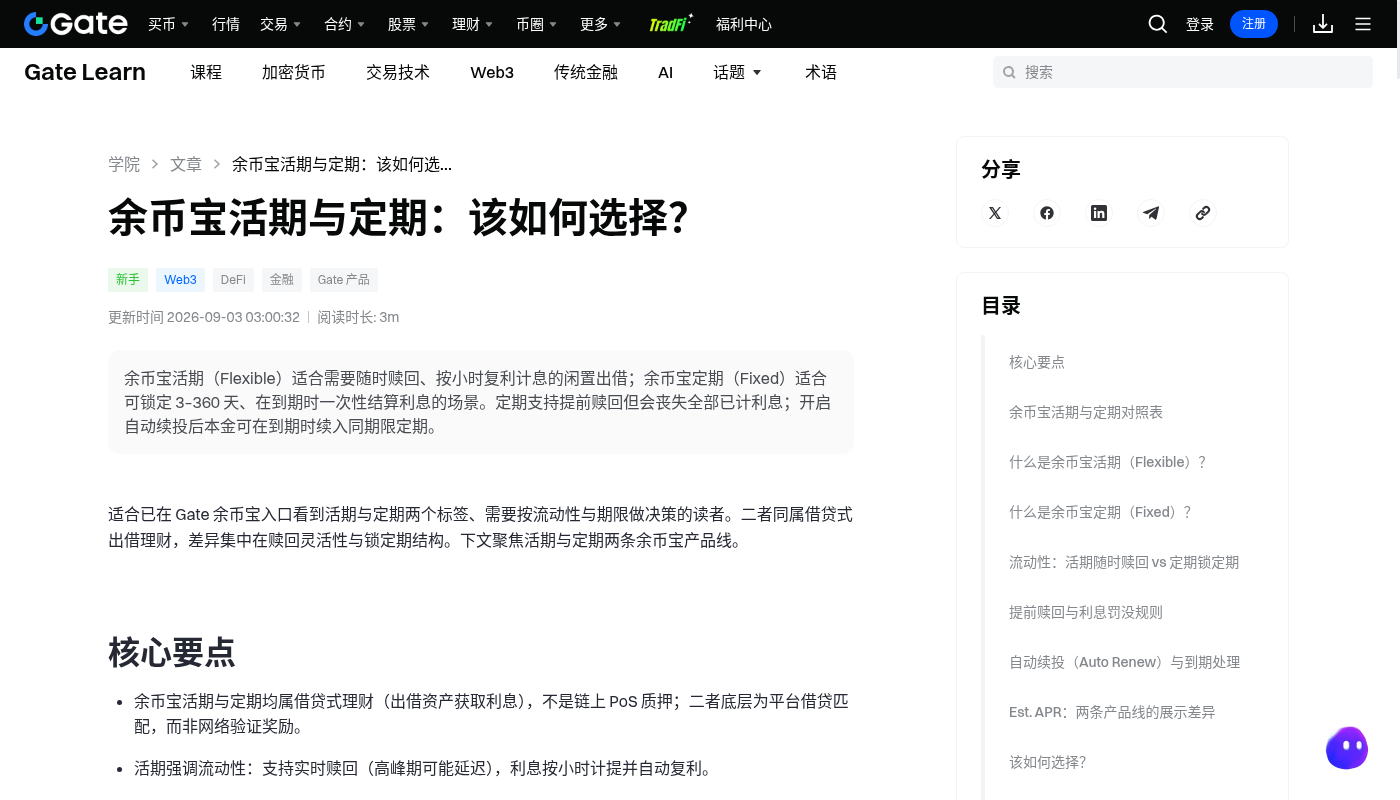Expand the 理财 dropdown menu
The height and width of the screenshot is (800, 1400).
click(473, 24)
